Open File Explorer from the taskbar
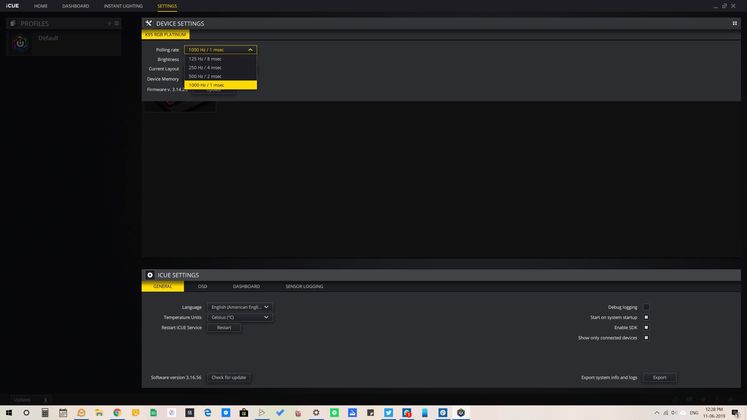This screenshot has width=747, height=420. click(x=99, y=413)
